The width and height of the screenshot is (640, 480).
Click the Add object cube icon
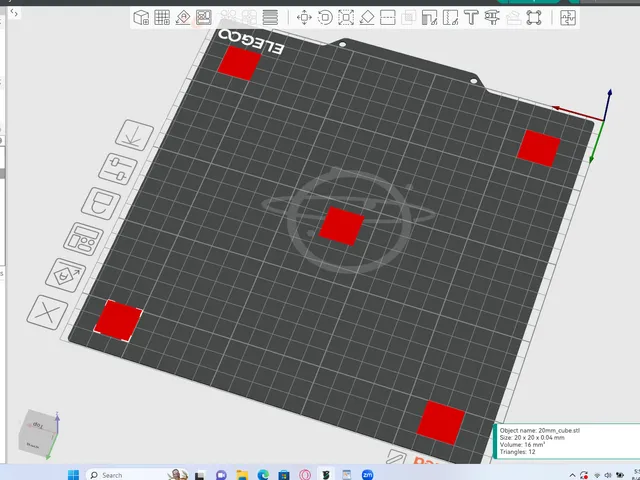[x=141, y=18]
